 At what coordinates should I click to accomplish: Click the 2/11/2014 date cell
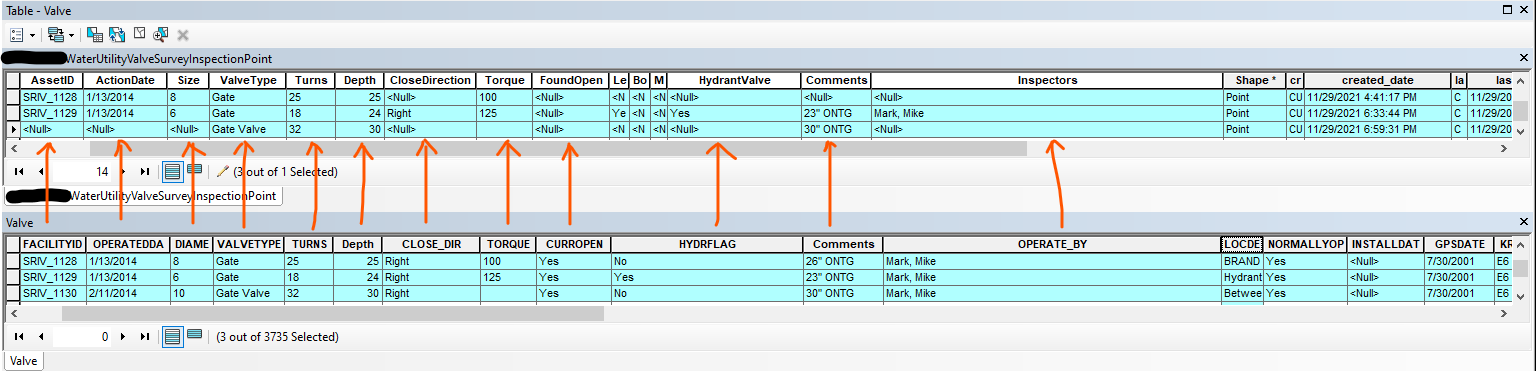tap(128, 294)
